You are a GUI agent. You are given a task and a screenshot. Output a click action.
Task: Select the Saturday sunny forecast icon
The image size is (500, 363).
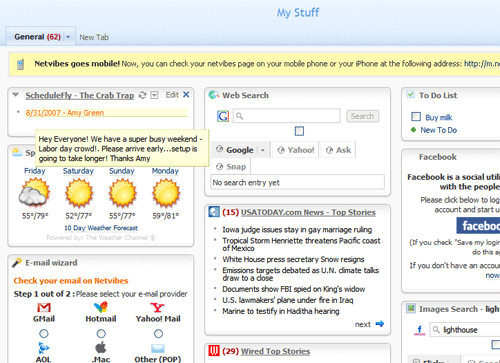(x=79, y=193)
